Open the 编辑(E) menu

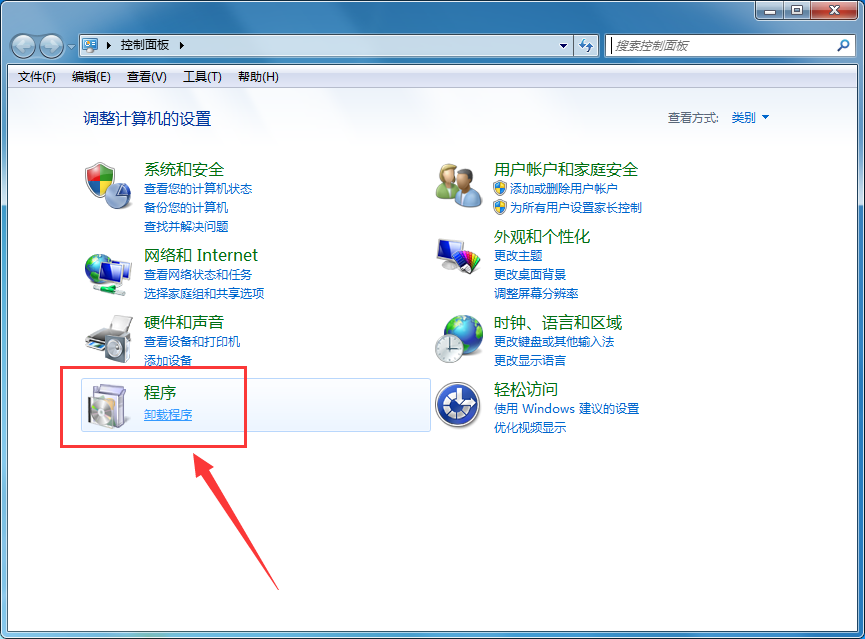91,77
